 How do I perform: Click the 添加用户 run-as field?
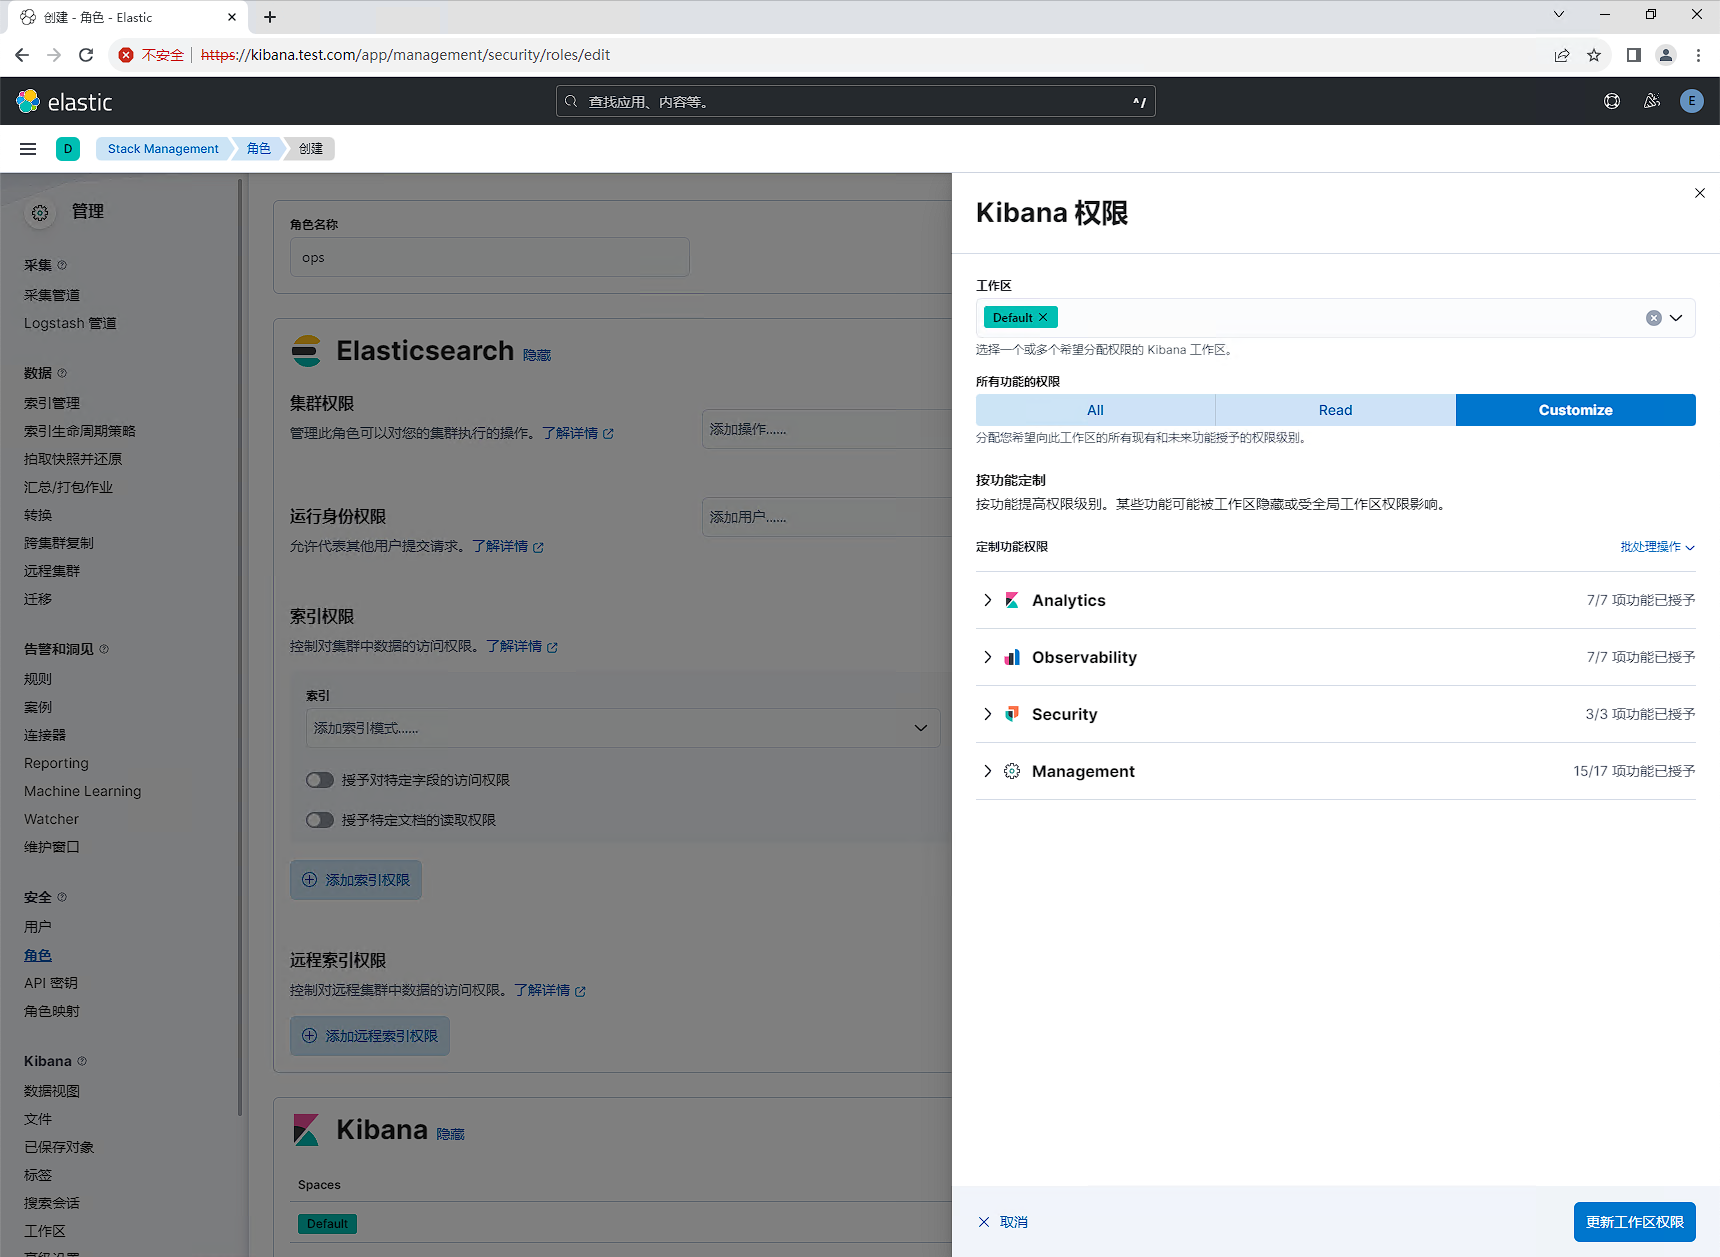coord(827,517)
